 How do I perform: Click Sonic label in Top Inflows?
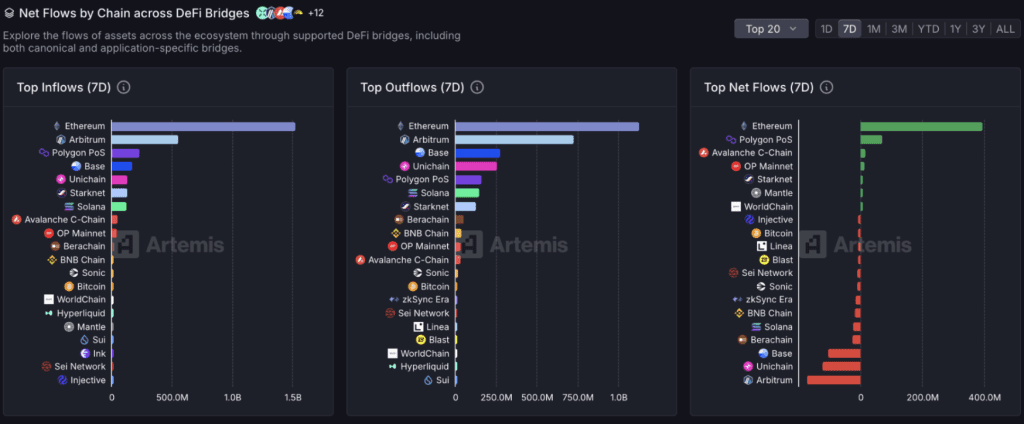[x=93, y=273]
